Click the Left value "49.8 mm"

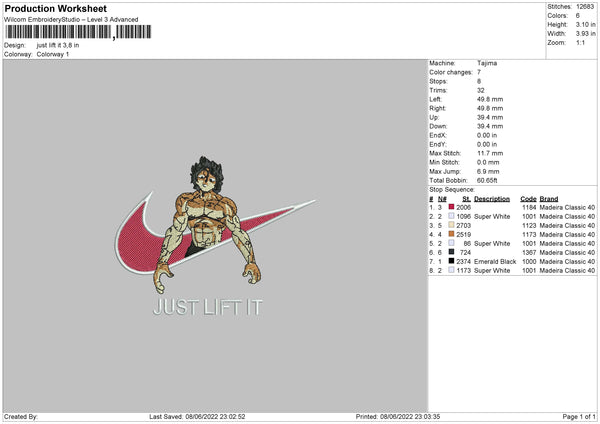[490, 99]
